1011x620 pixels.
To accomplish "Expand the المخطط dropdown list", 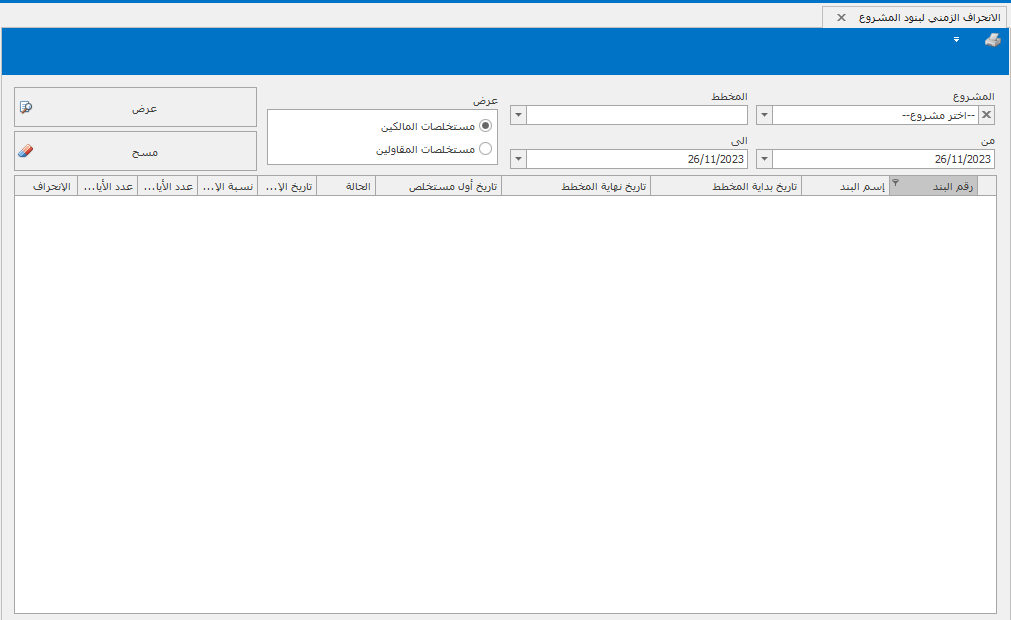I will (x=518, y=115).
